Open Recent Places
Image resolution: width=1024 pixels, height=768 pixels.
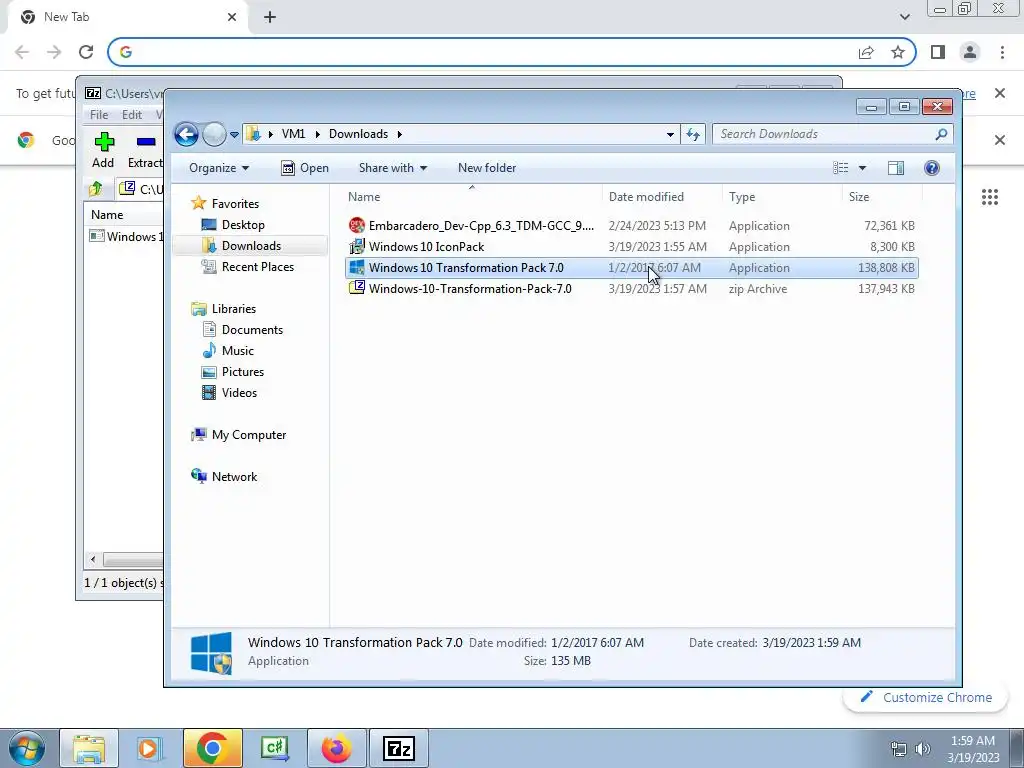tap(257, 266)
